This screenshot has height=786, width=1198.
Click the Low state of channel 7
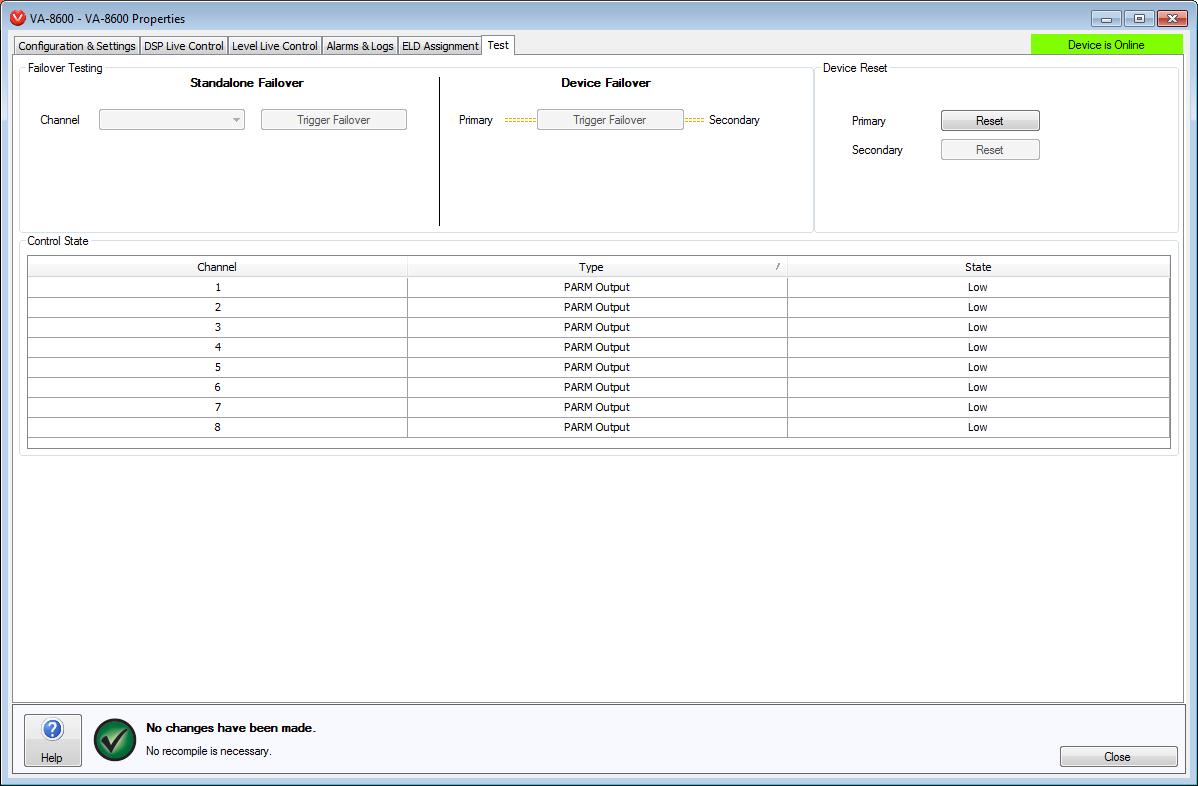point(978,407)
